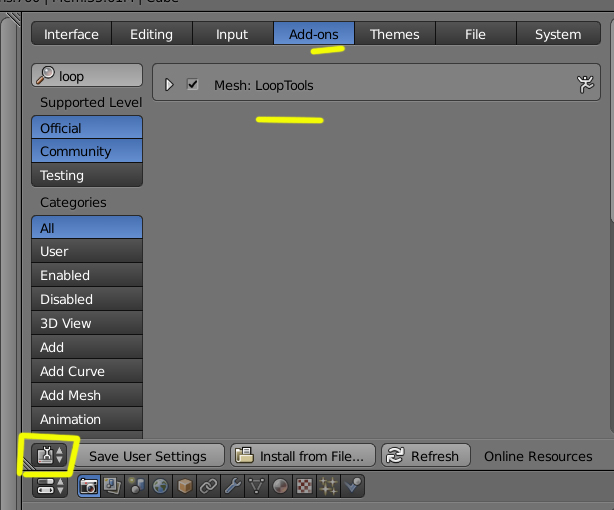614x510 pixels.
Task: Open the Properties editor type selector
Action: click(x=50, y=486)
